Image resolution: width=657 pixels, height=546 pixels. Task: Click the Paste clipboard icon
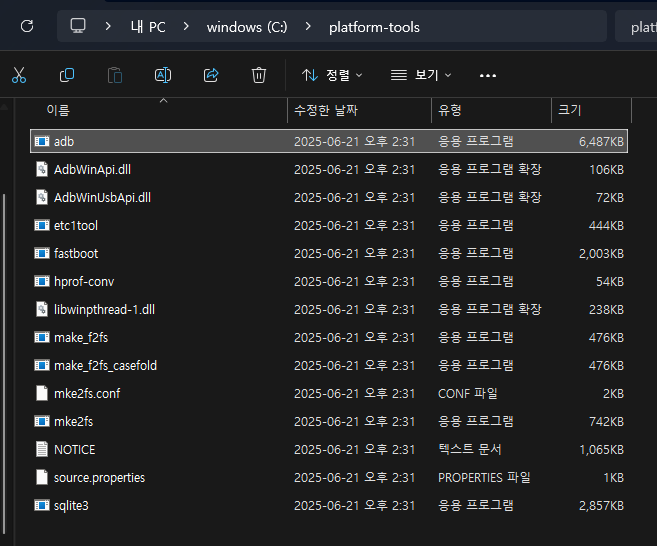pos(115,75)
